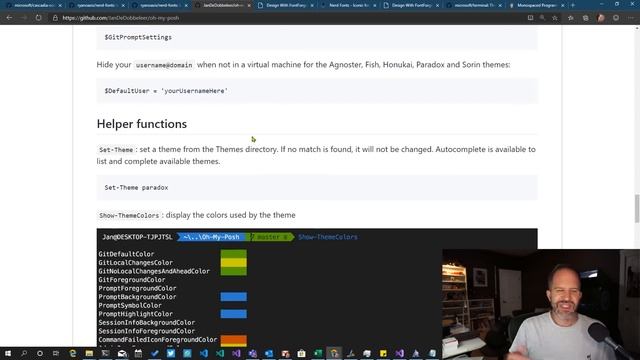This screenshot has width=640, height=360.
Task: Click the Helper functions heading
Action: click(x=142, y=124)
